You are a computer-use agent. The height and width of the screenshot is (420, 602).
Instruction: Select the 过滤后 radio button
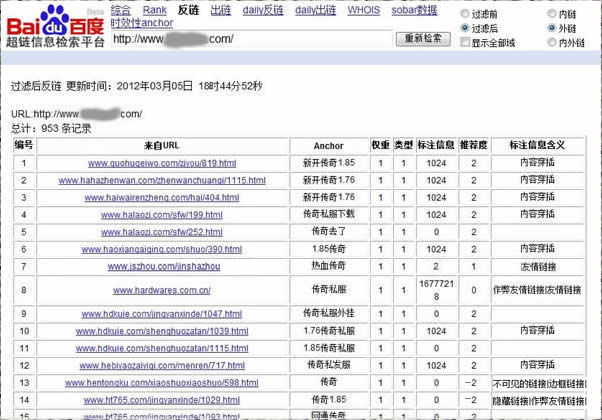pos(465,28)
